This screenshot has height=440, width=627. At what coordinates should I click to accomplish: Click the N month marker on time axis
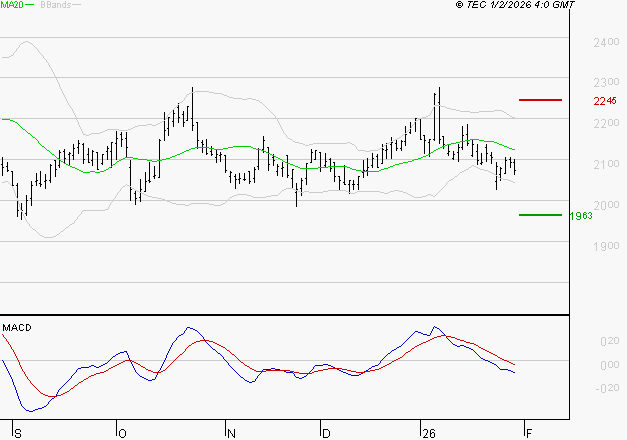point(231,434)
